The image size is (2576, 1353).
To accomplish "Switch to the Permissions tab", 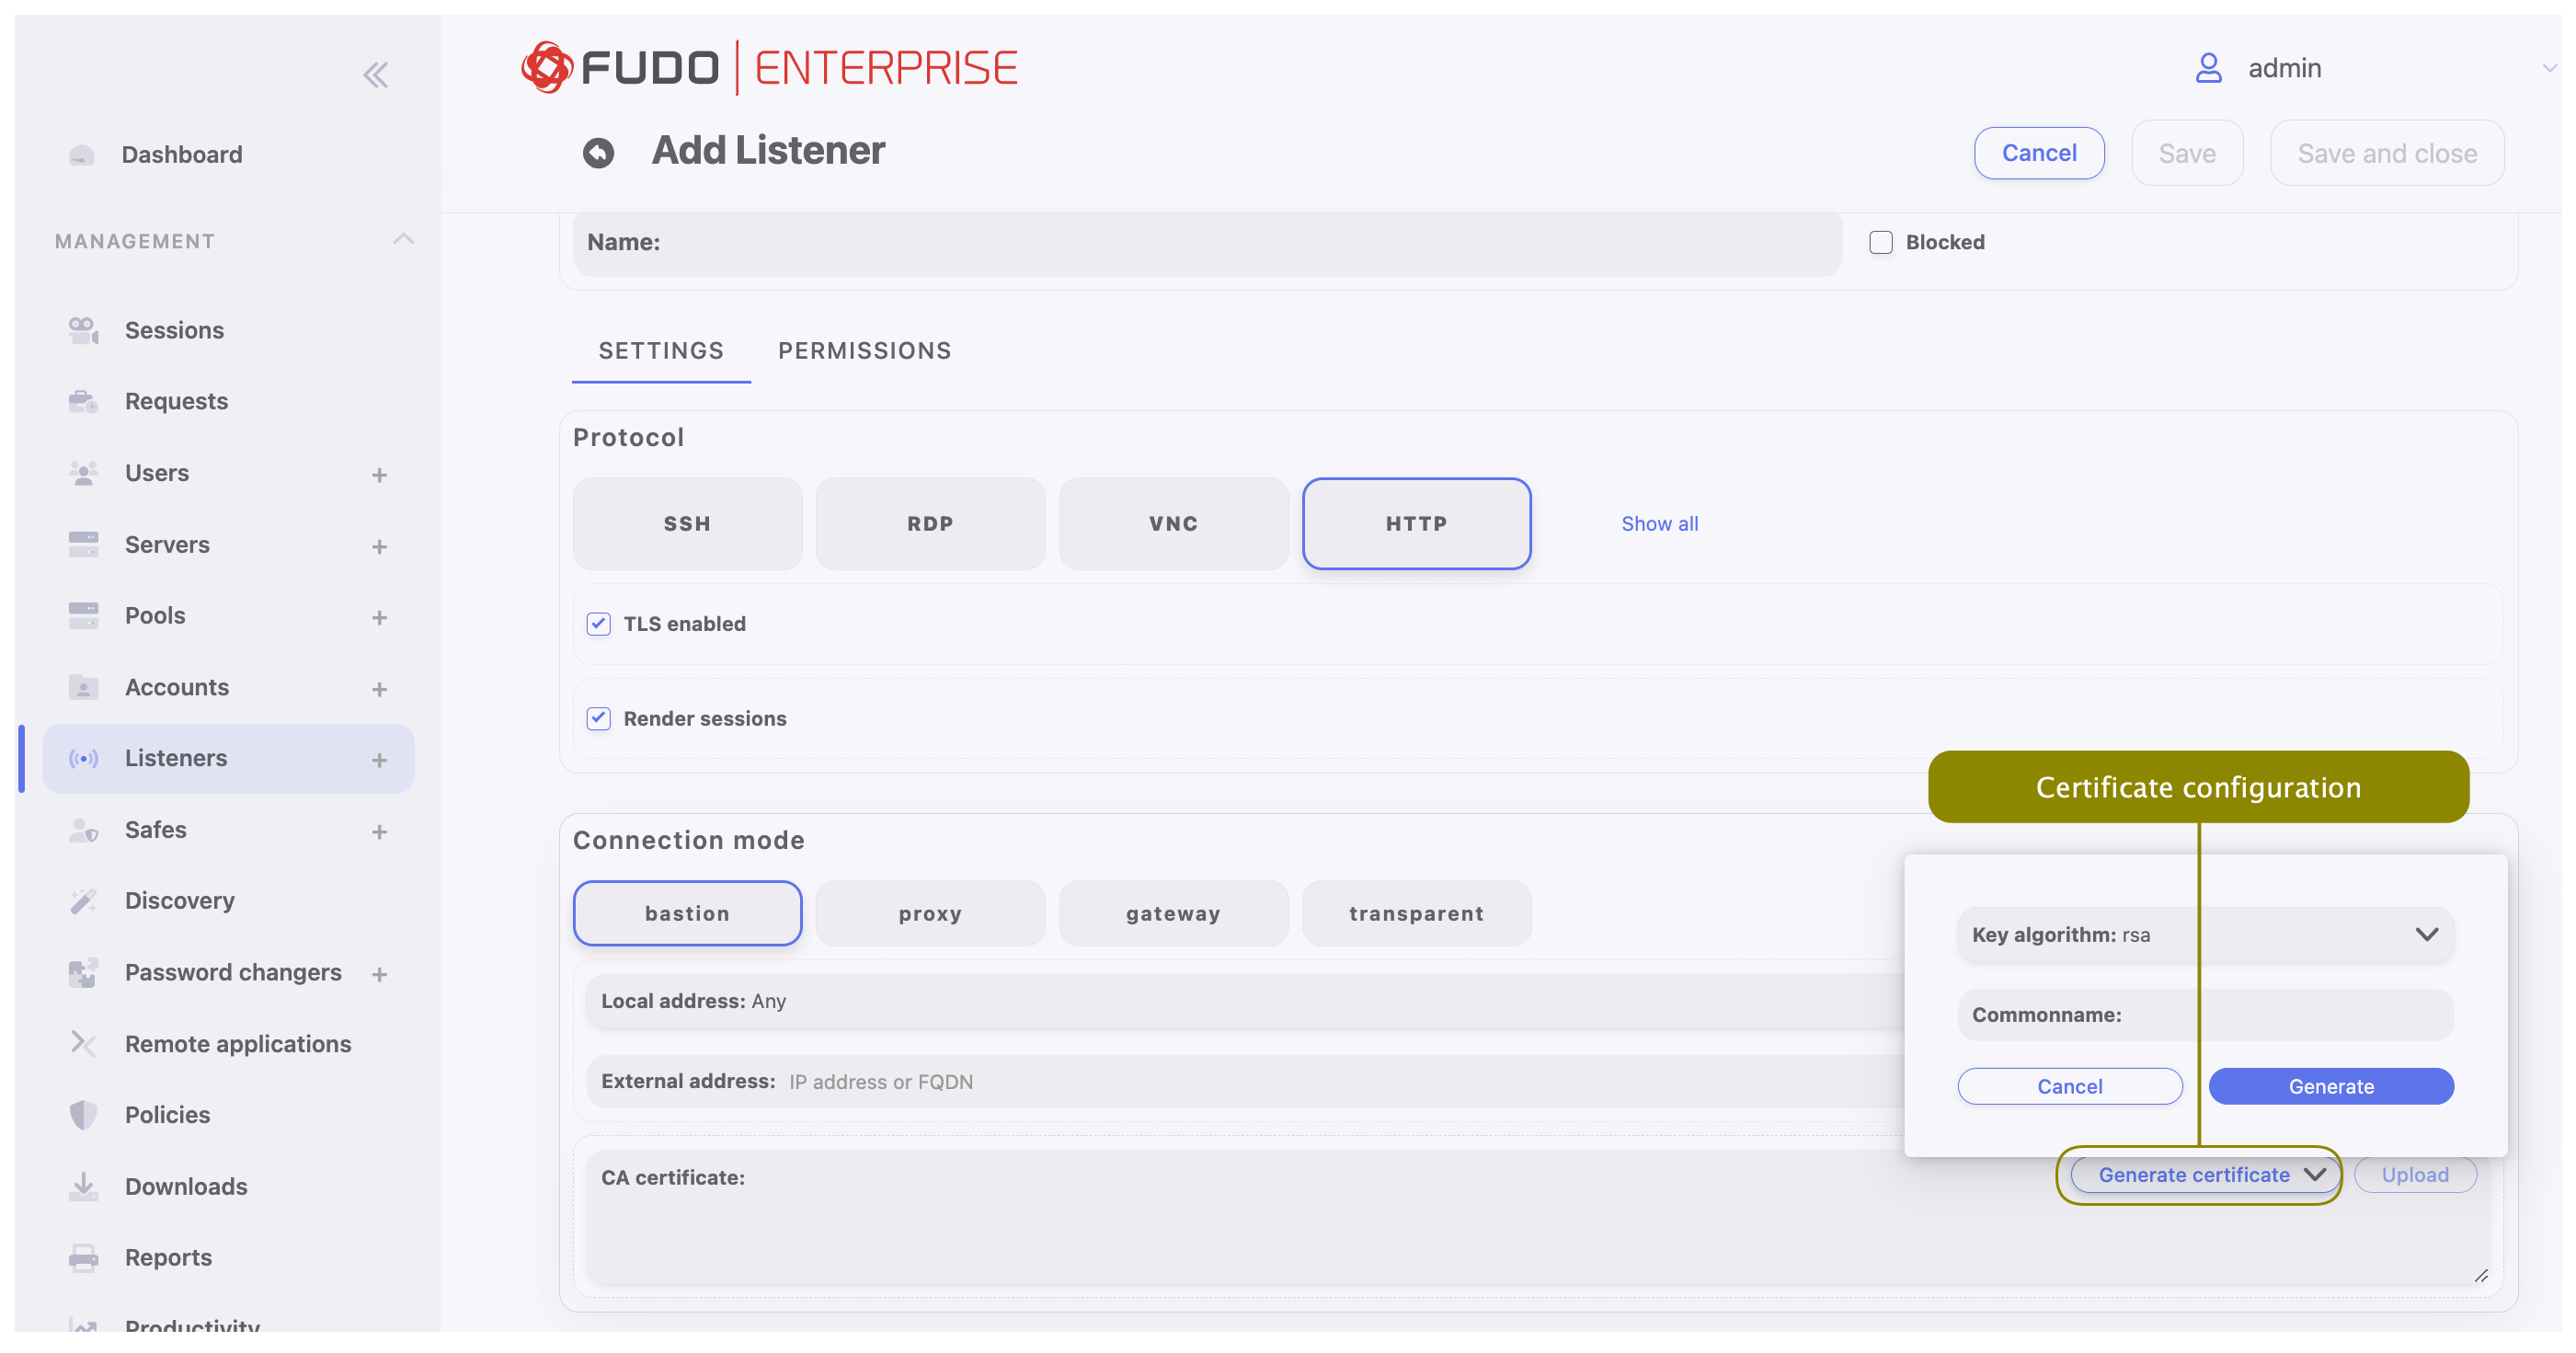I will click(864, 351).
